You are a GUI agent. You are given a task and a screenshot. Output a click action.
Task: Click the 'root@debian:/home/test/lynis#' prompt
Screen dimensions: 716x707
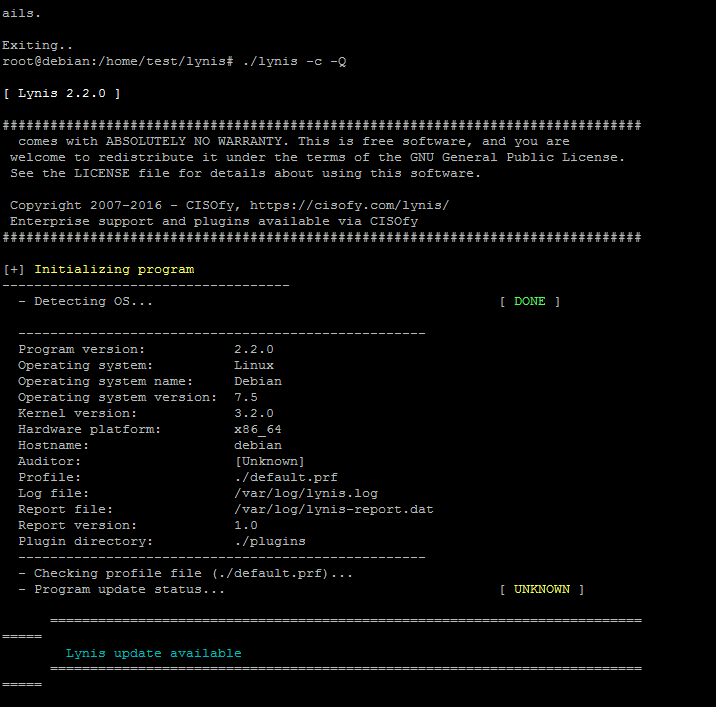pos(118,61)
